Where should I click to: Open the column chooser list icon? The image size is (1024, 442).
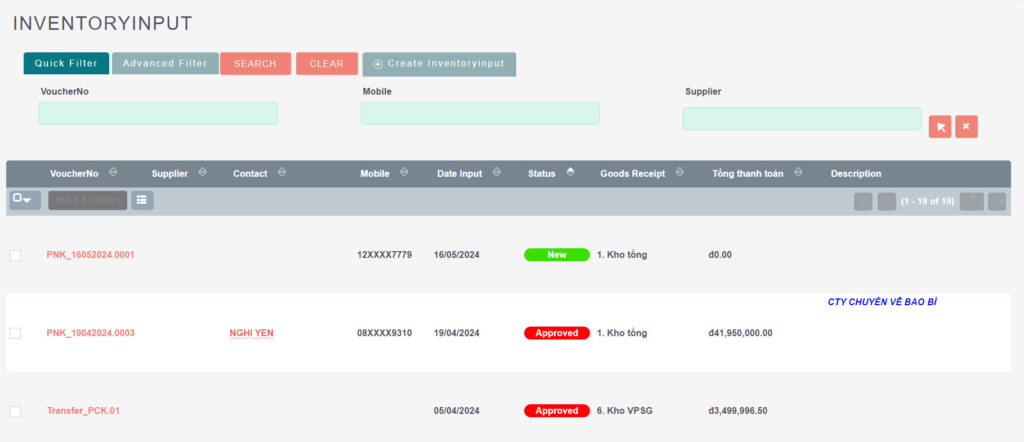(x=142, y=200)
